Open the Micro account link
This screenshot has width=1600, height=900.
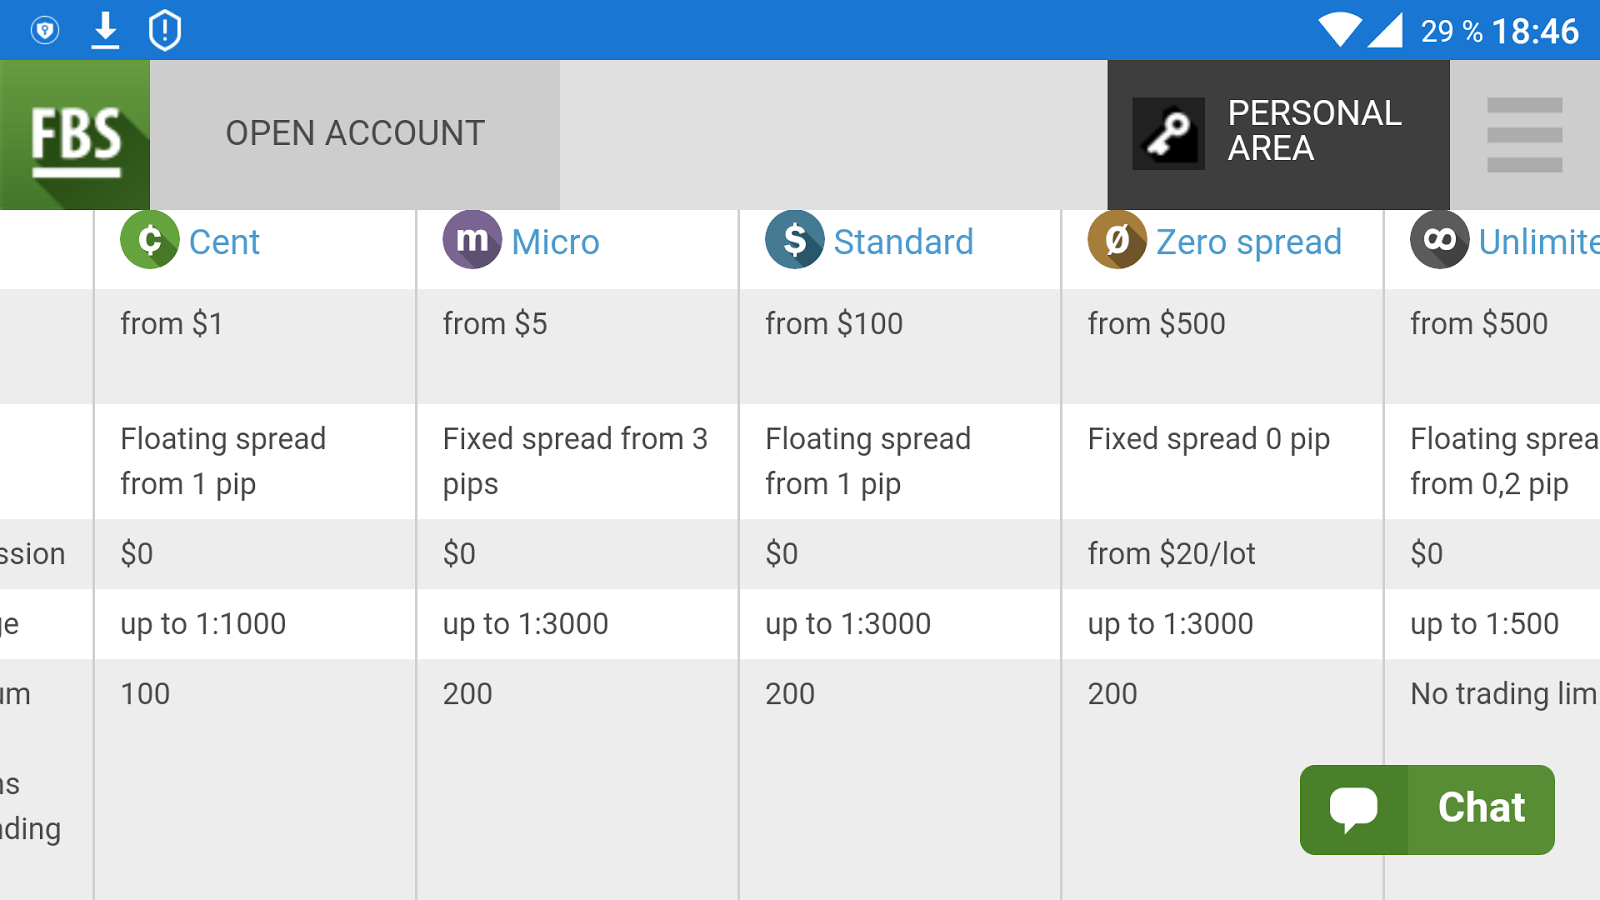coord(555,242)
